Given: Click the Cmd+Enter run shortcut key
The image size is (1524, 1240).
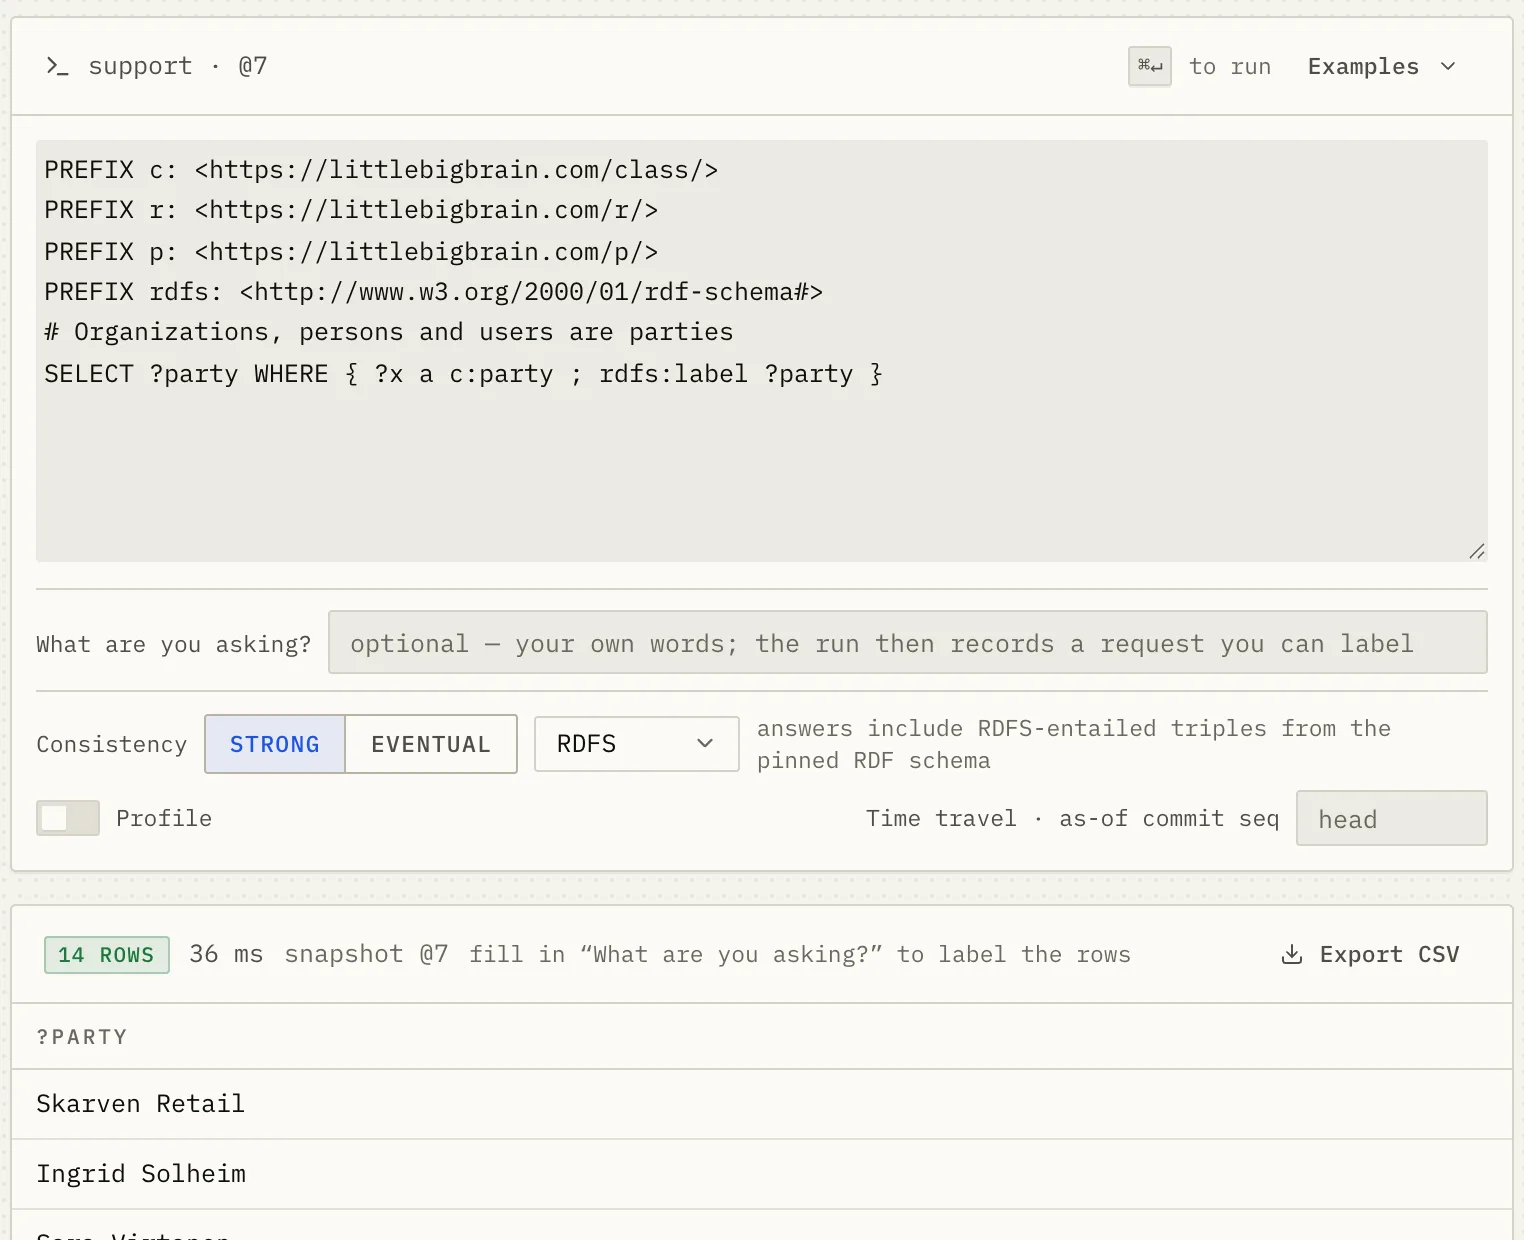Looking at the screenshot, I should 1150,66.
